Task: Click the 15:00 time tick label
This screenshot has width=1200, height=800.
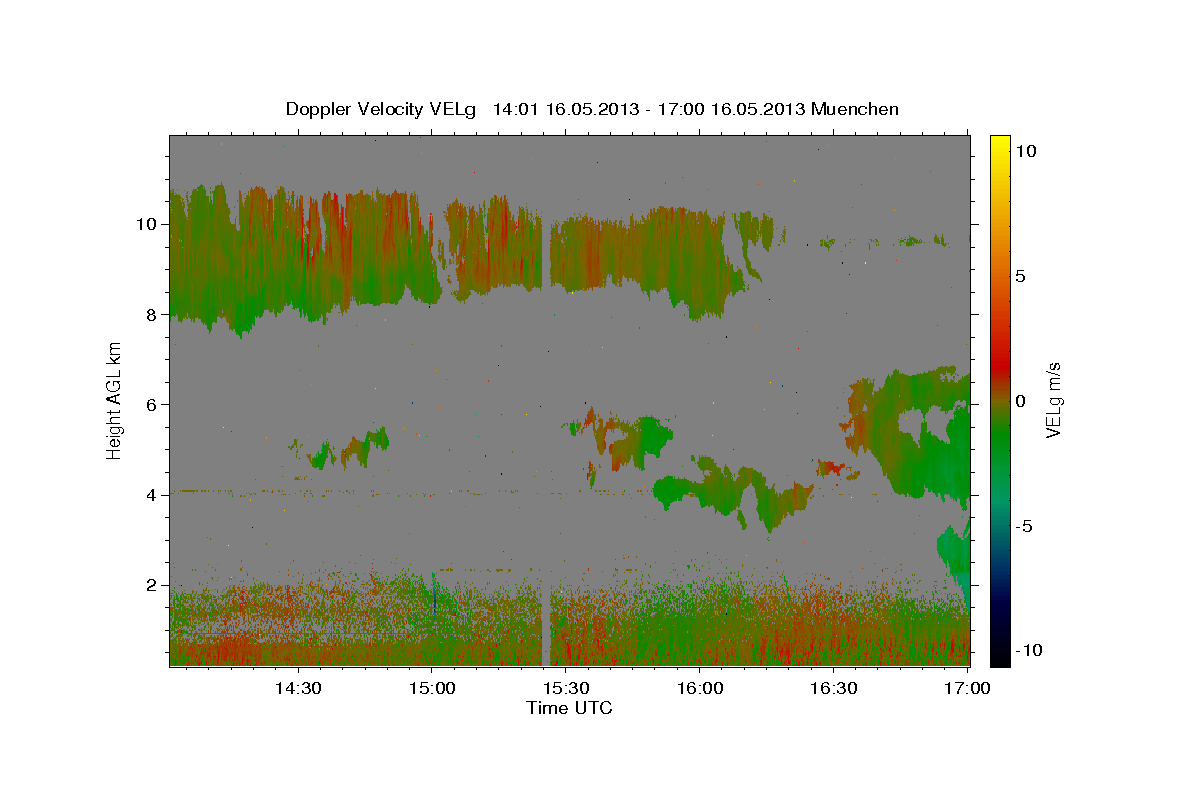Action: tap(431, 688)
